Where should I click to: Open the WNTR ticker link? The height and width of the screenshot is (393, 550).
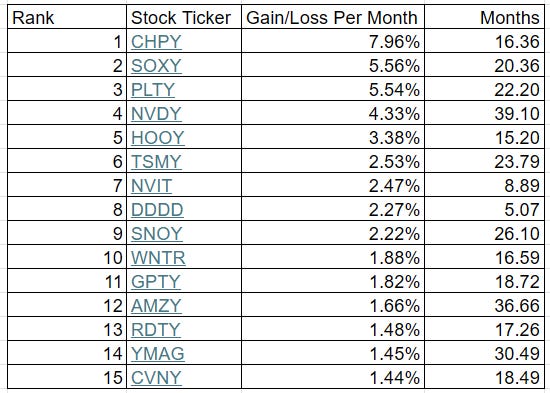(158, 258)
